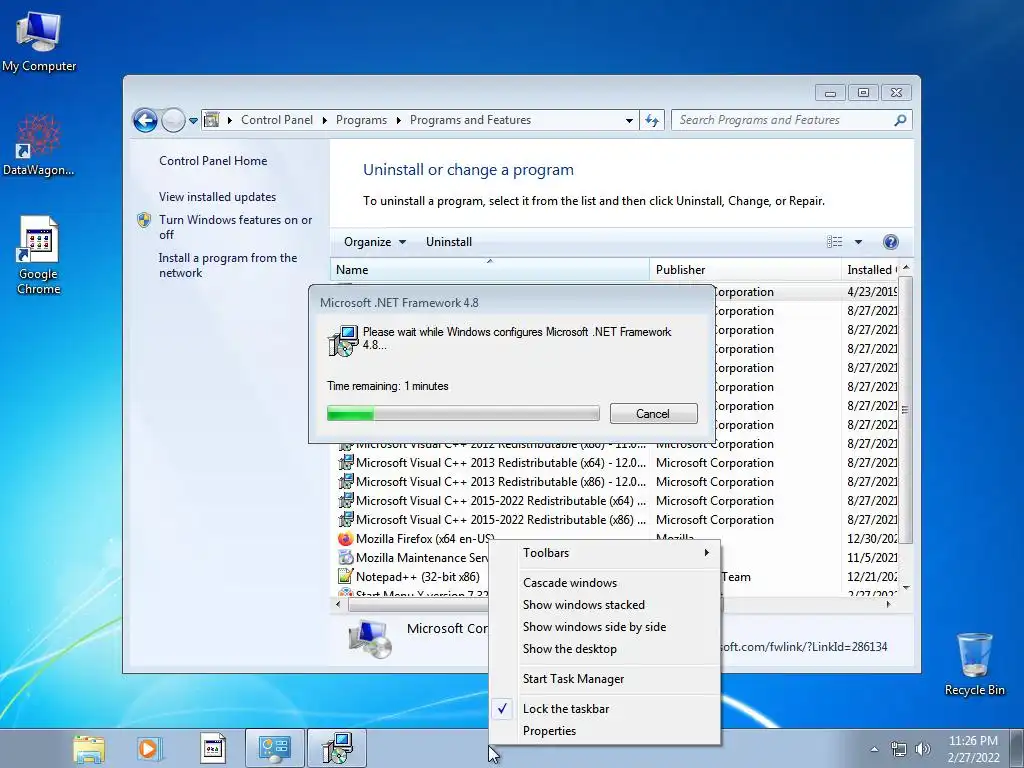Click the search magnifier icon

click(900, 120)
